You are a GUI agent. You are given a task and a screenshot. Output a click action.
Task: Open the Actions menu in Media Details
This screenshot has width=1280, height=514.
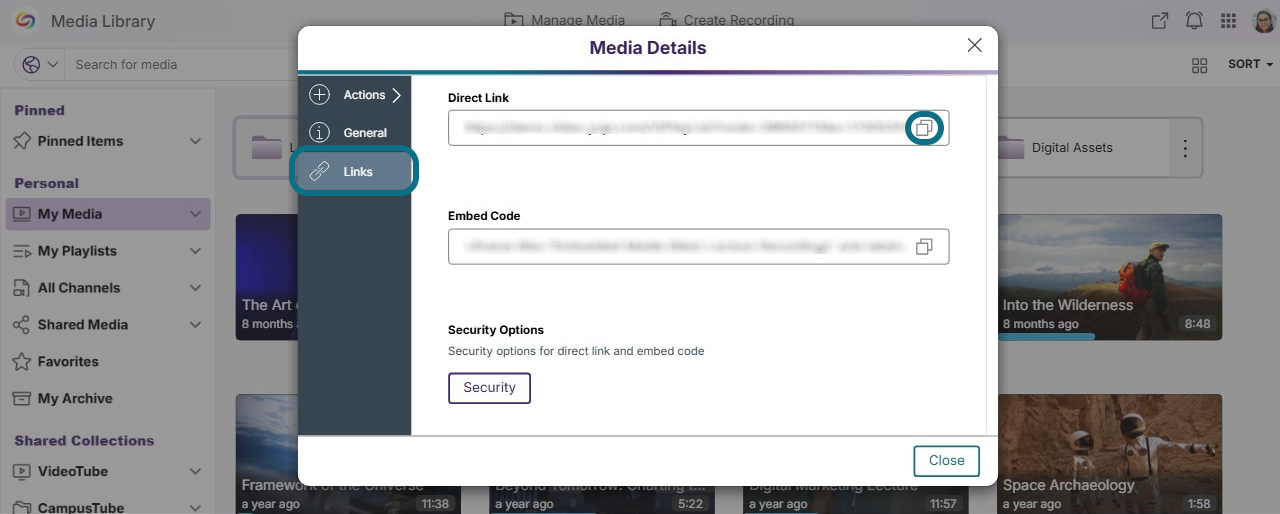(355, 95)
